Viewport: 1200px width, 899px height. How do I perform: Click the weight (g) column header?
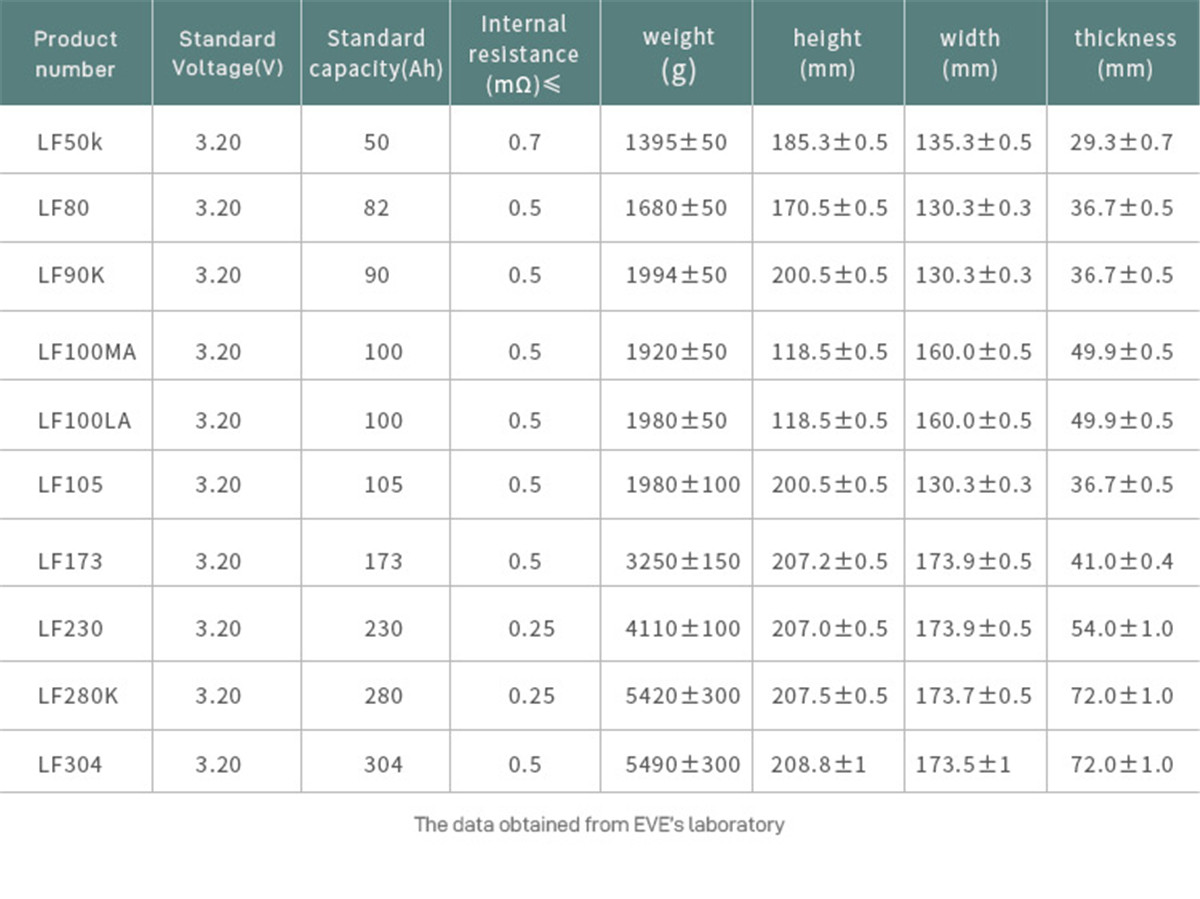click(678, 54)
